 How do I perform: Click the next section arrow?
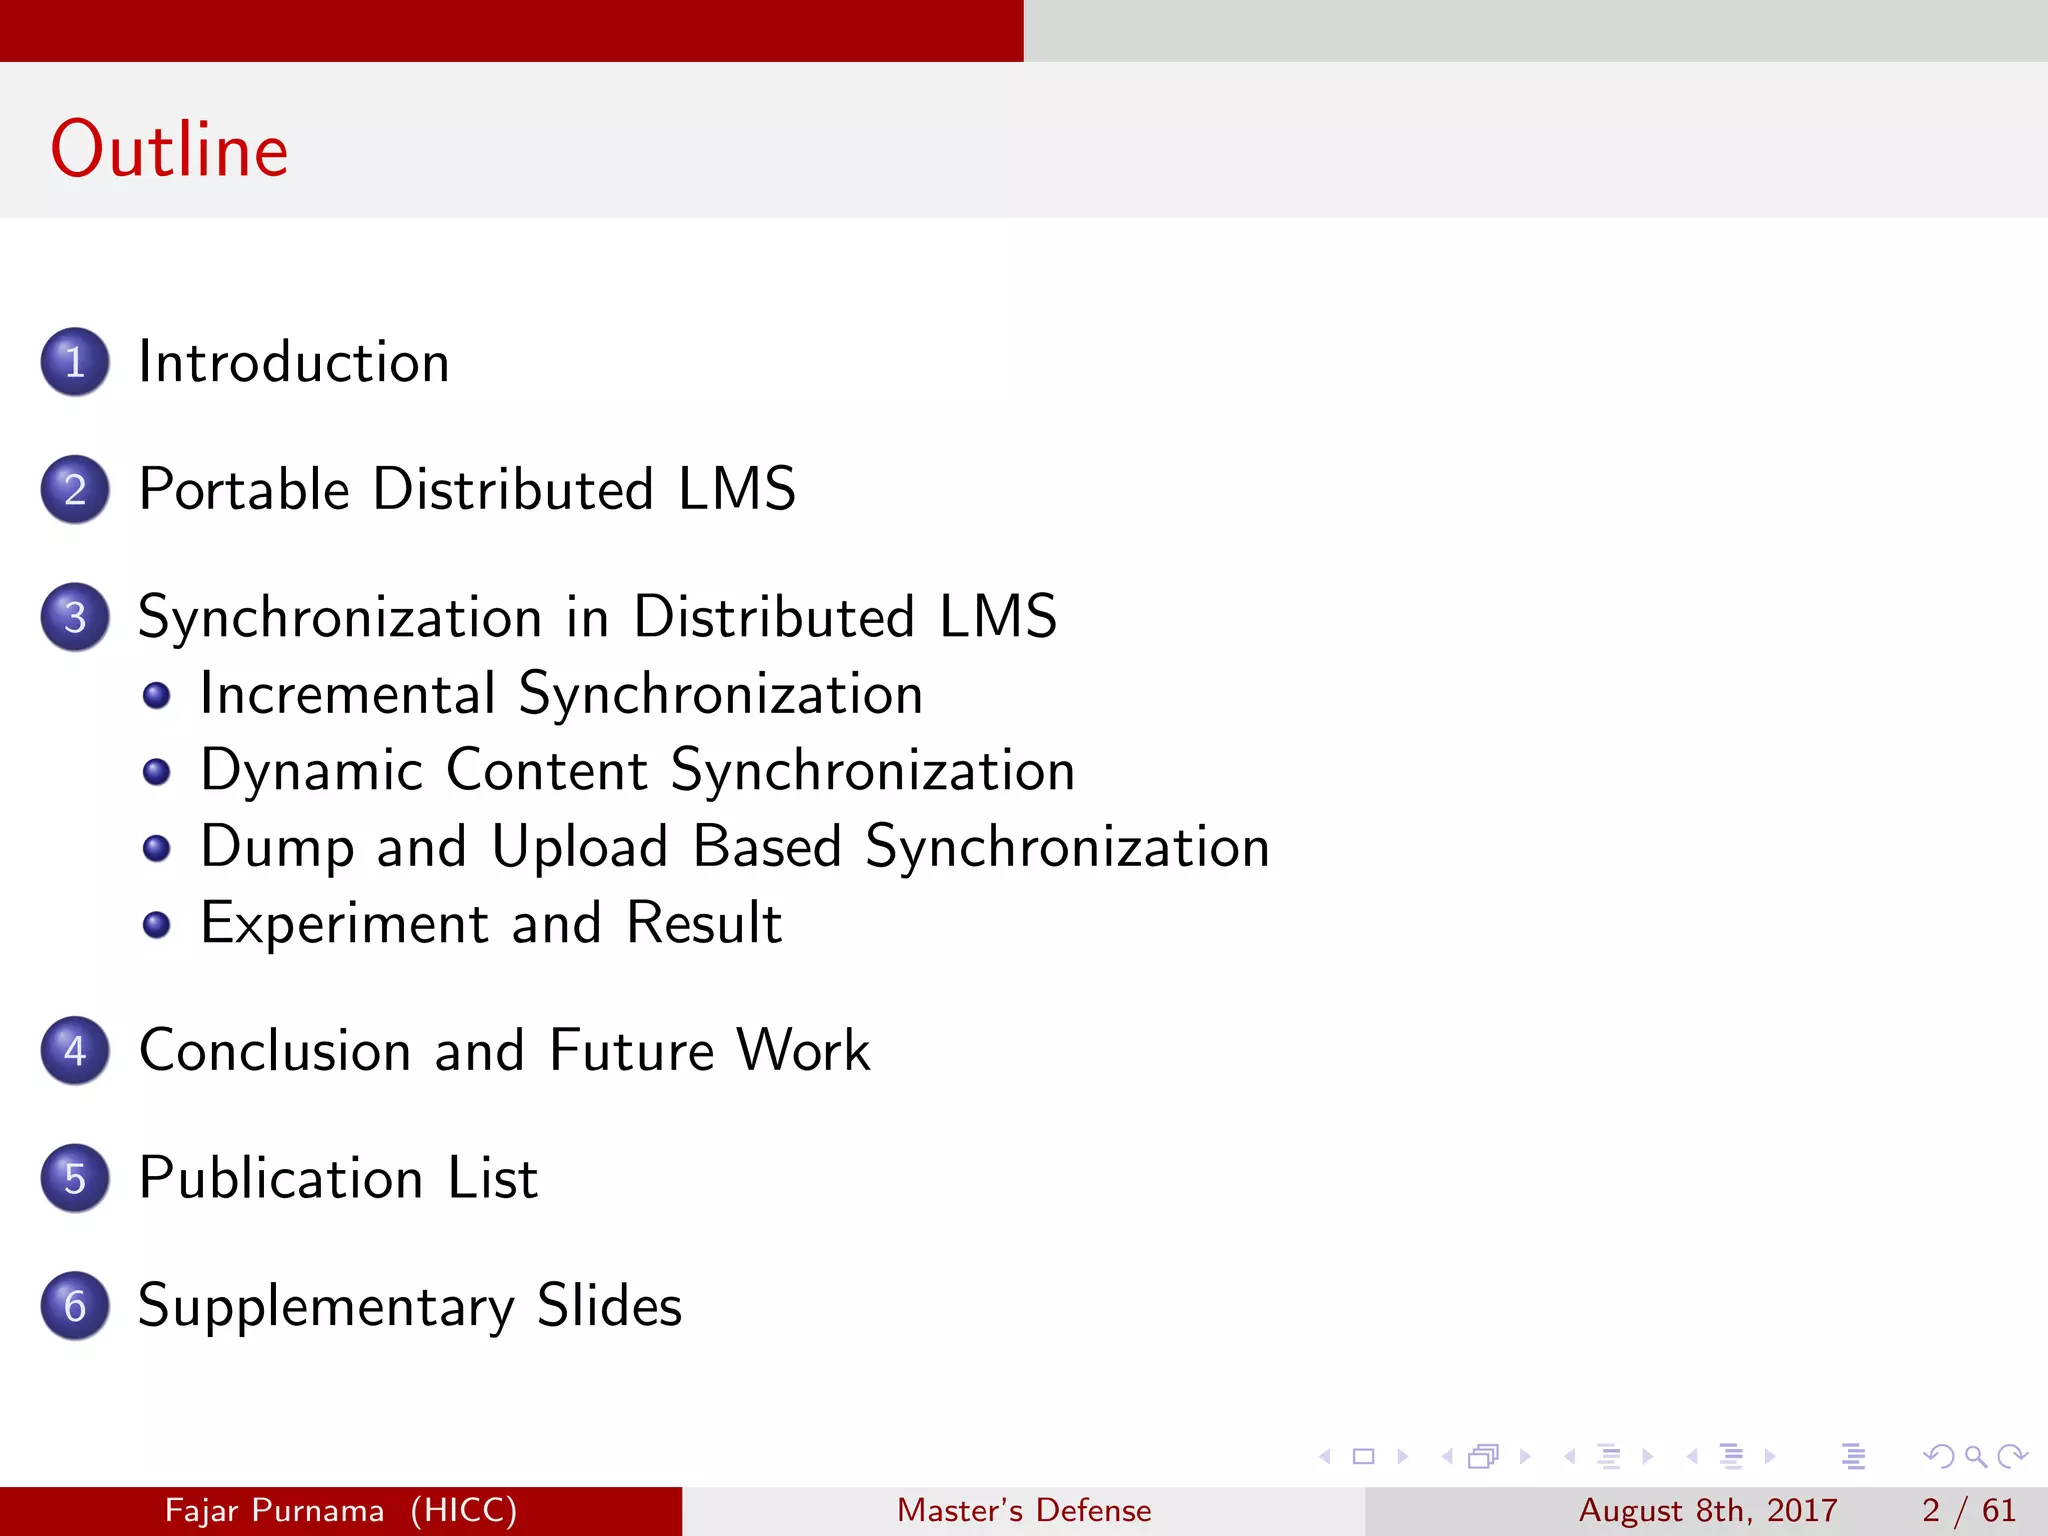point(1770,1457)
